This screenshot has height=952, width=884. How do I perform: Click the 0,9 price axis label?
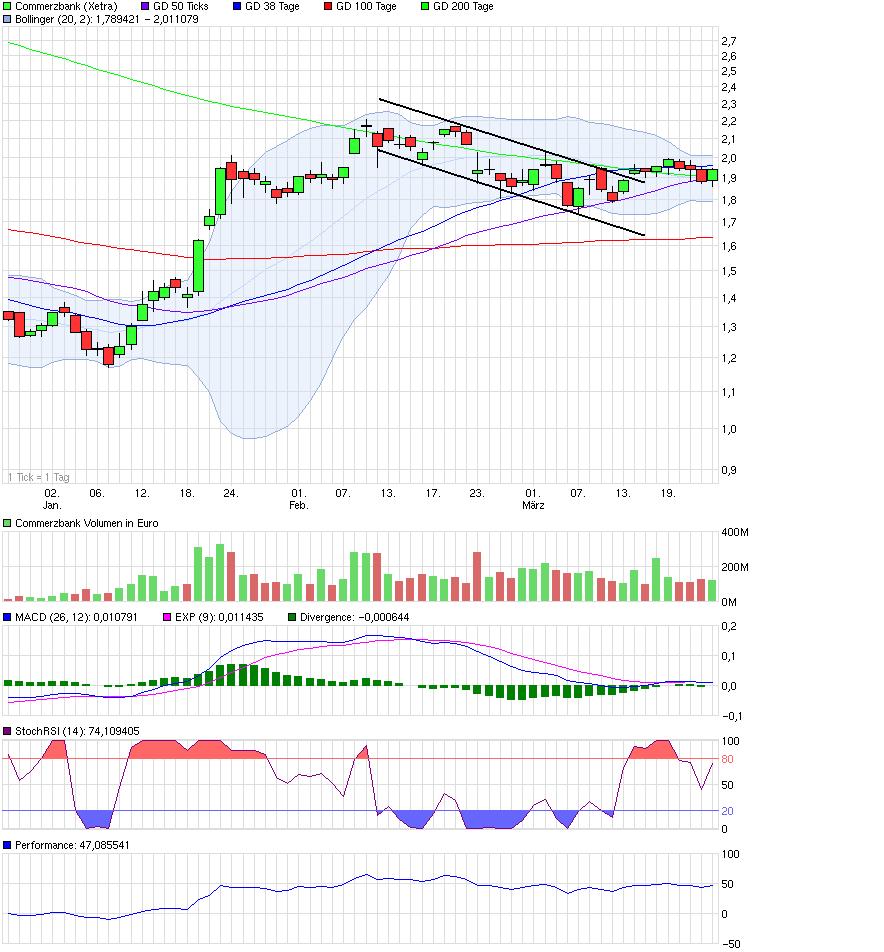coord(729,471)
